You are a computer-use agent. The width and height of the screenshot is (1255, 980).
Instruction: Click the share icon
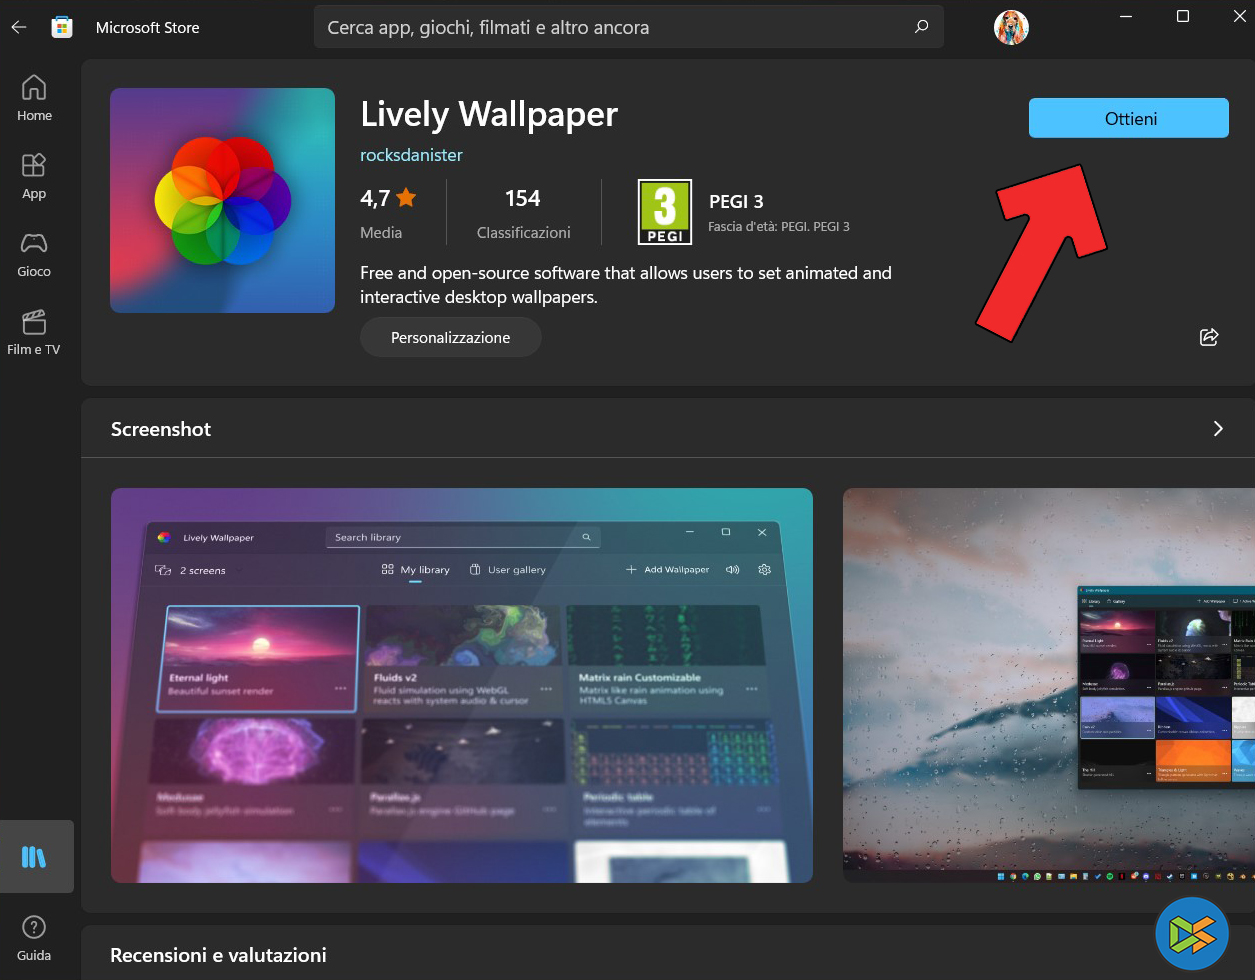1209,337
